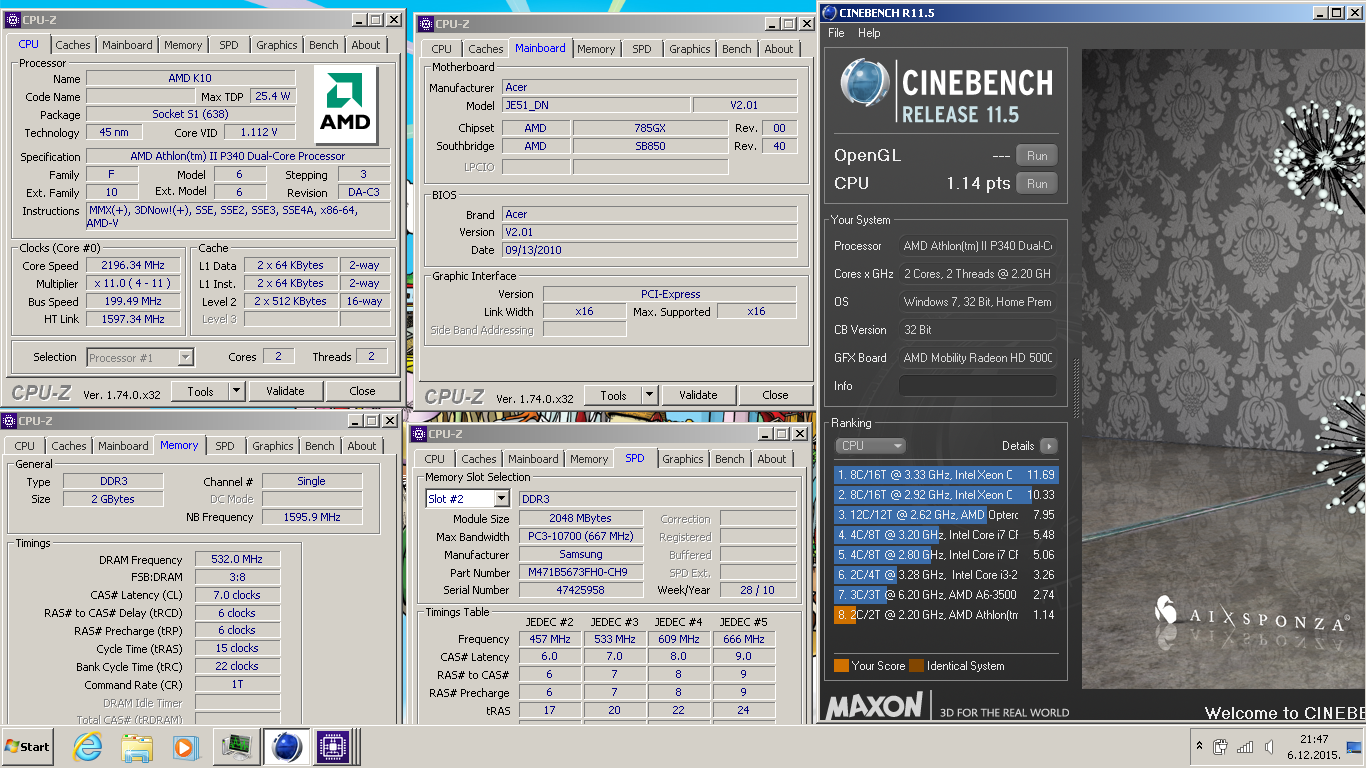Open the volume speaker tray icon

tap(1269, 746)
